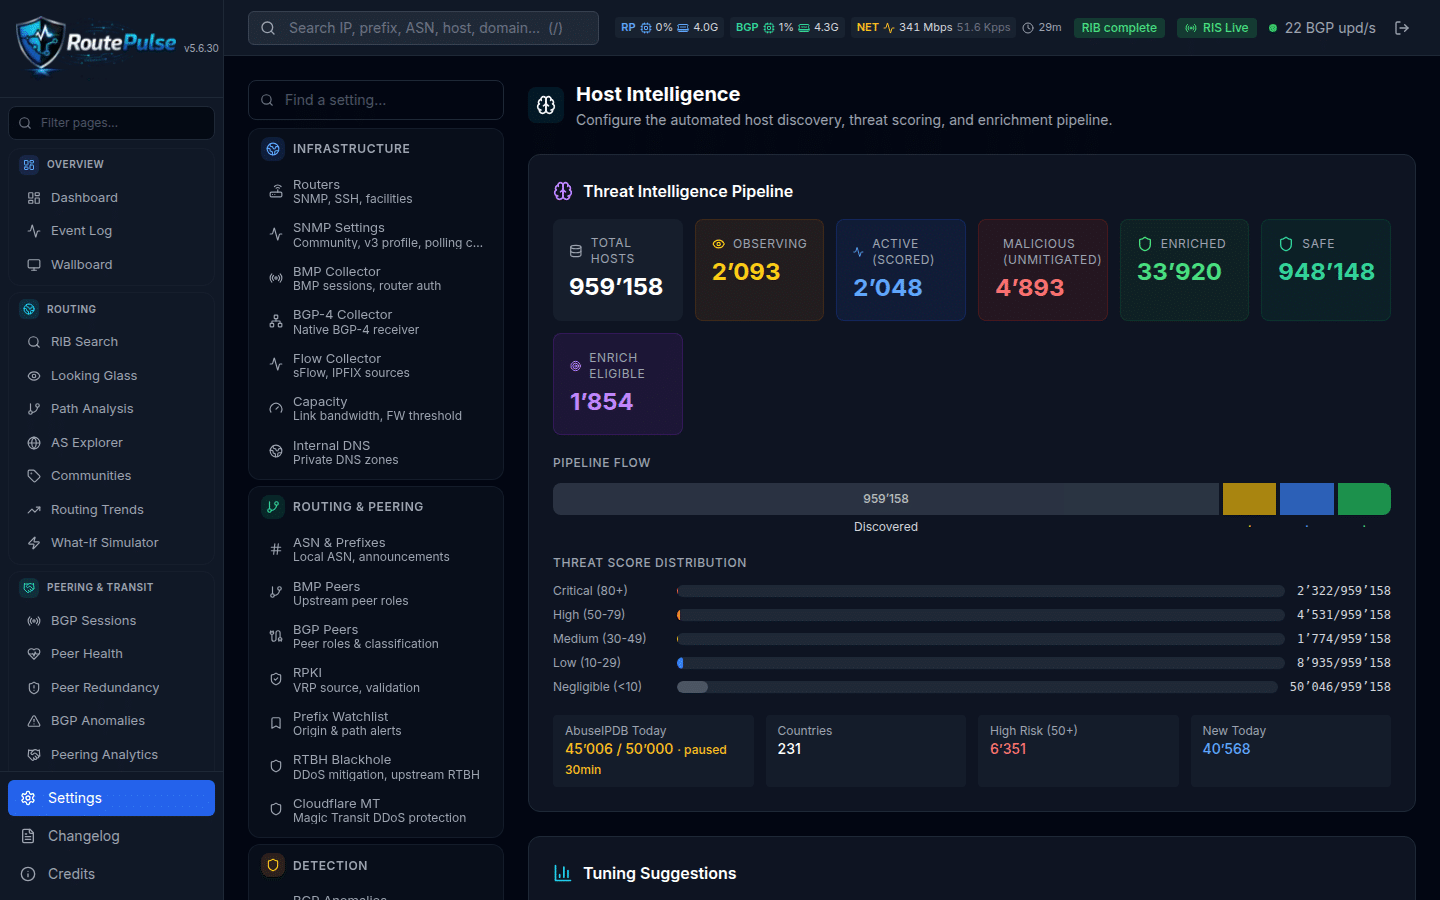Open What-If Simulator lightning item
Screen dimensions: 1440x900
click(x=111, y=543)
